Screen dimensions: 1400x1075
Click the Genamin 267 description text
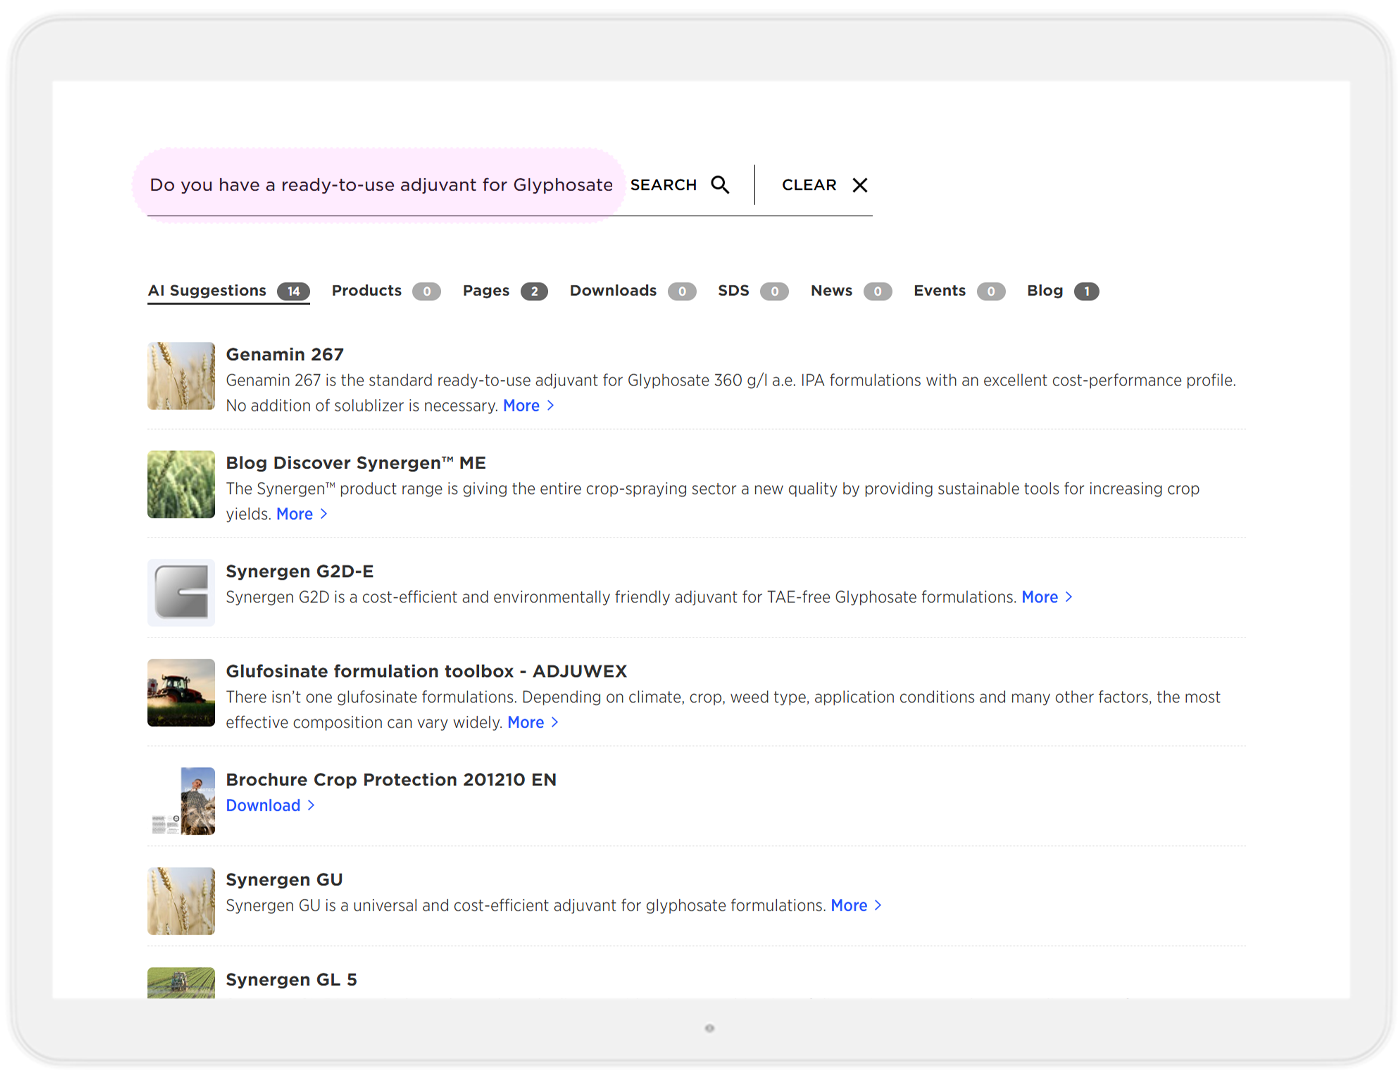coord(731,393)
